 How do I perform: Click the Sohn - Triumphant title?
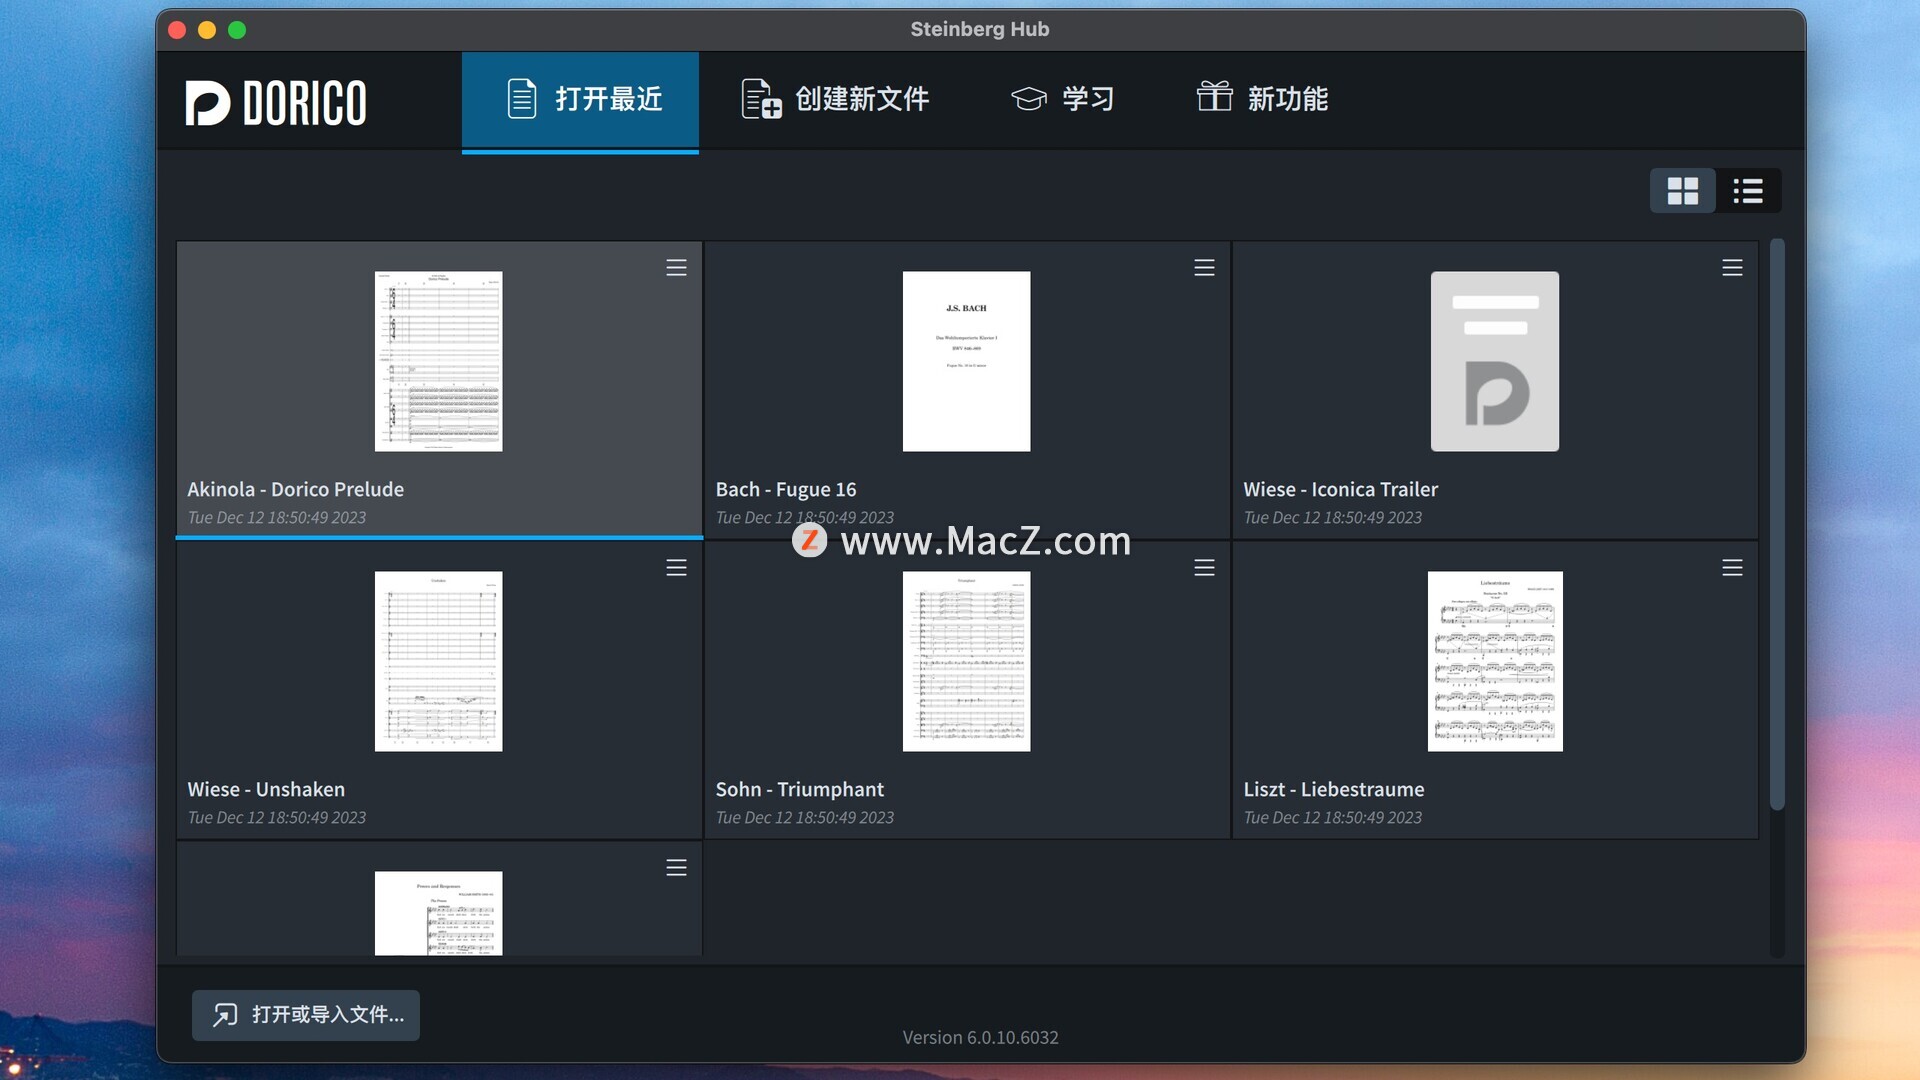pos(800,789)
